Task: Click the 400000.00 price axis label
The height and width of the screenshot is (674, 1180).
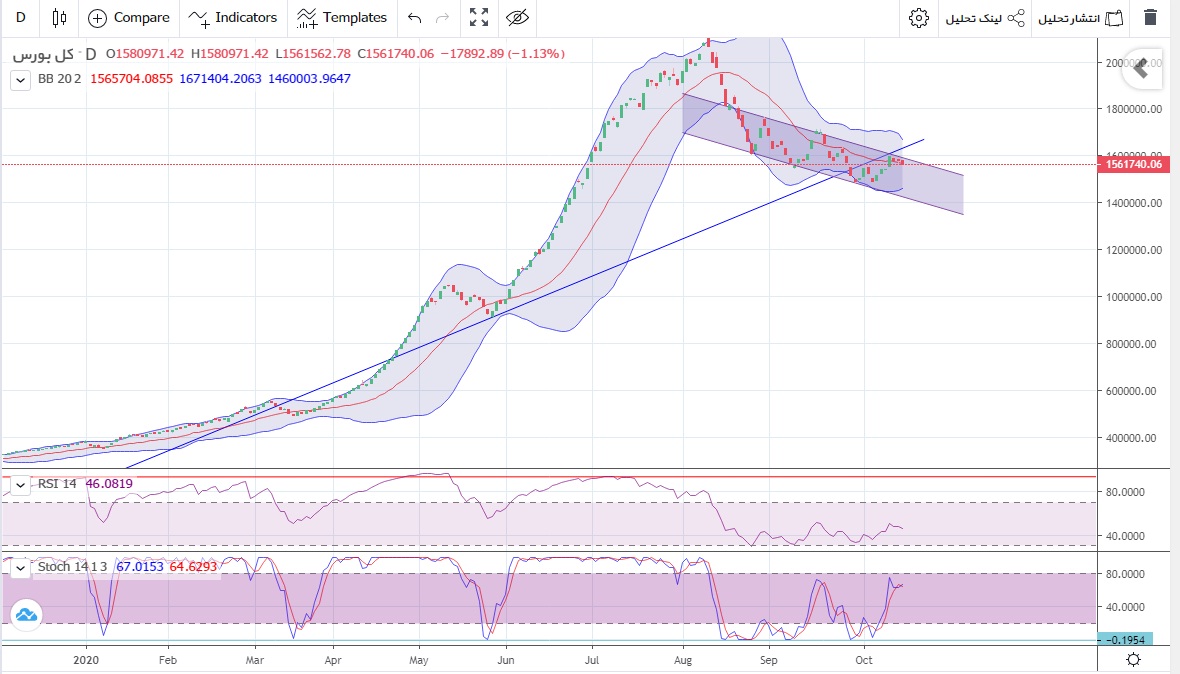Action: (1133, 438)
